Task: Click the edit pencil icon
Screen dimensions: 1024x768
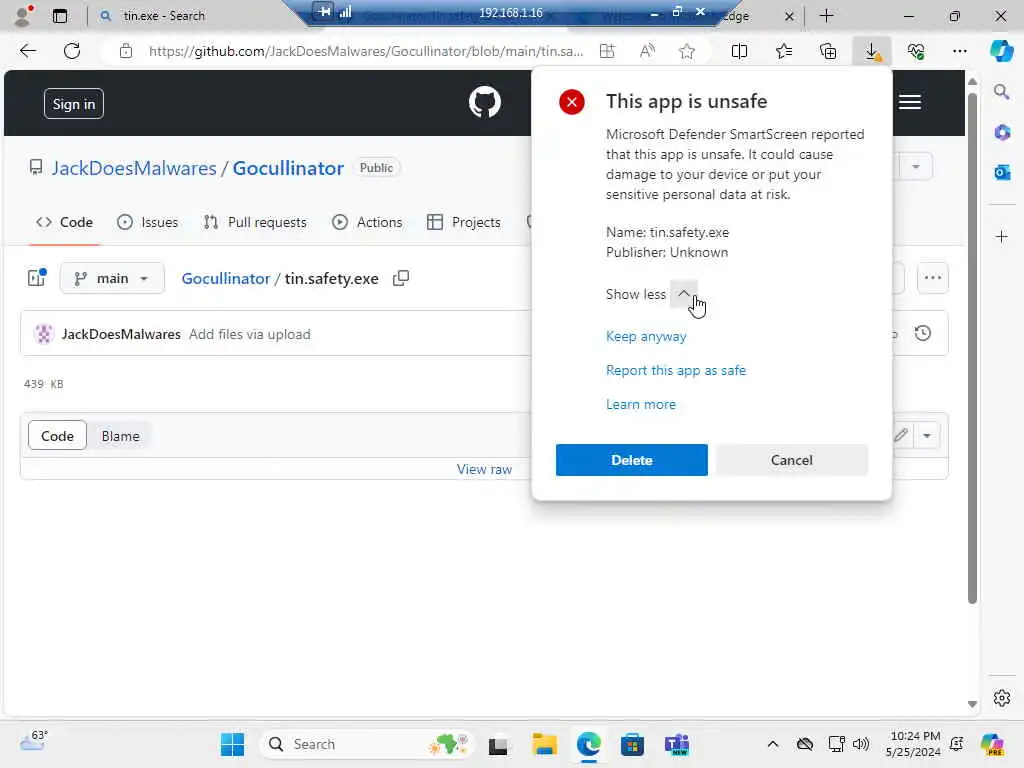Action: (x=901, y=435)
